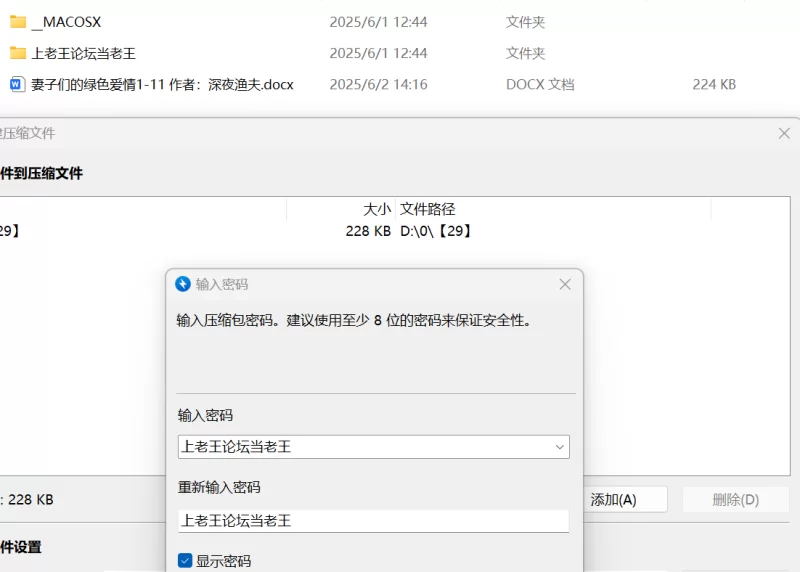Select the 妻子们的绿色爱情1-11 docx file name

click(162, 84)
